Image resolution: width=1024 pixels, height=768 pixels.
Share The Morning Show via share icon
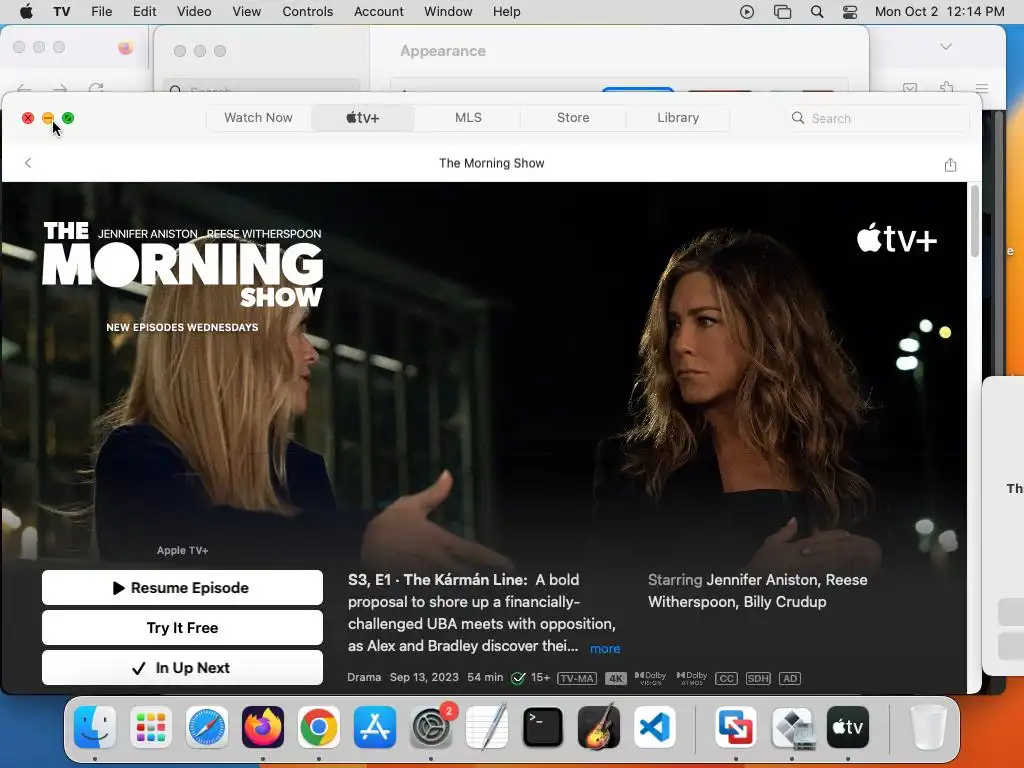tap(950, 165)
